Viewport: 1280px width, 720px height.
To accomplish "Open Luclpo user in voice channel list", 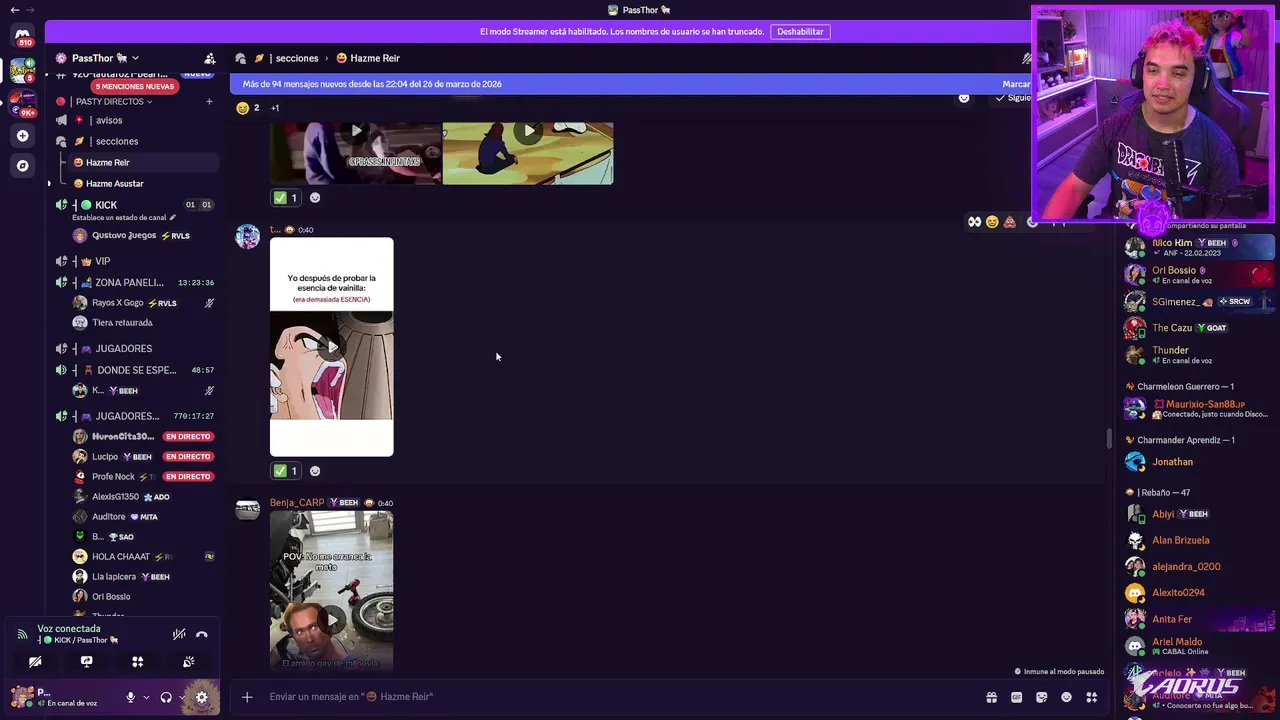I will click(105, 457).
